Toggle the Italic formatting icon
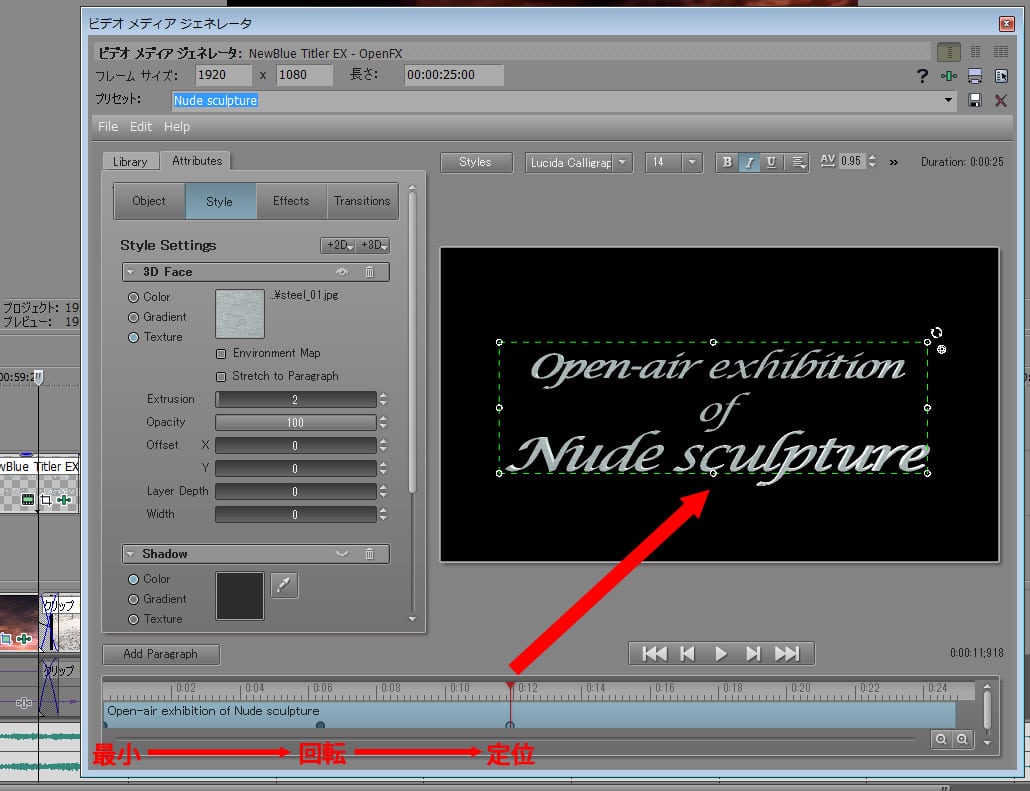 (749, 163)
